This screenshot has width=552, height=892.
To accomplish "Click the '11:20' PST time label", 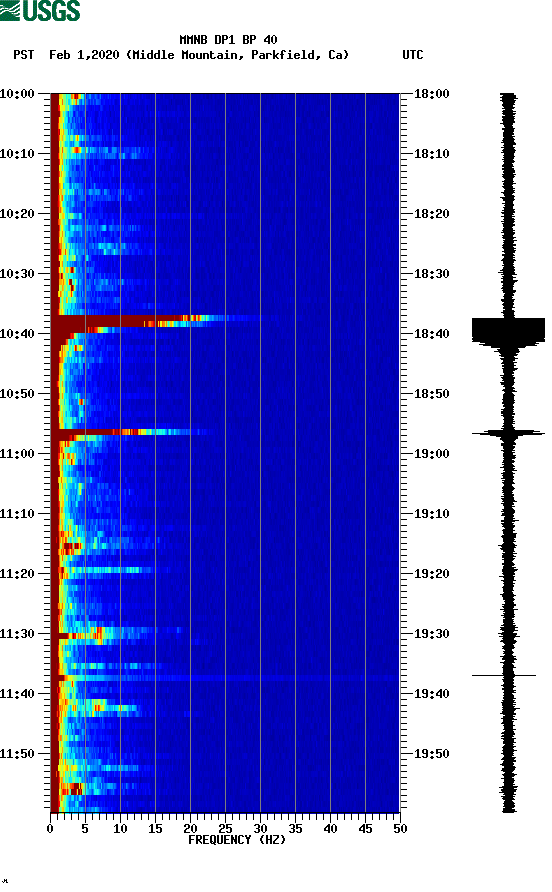I will [17, 574].
